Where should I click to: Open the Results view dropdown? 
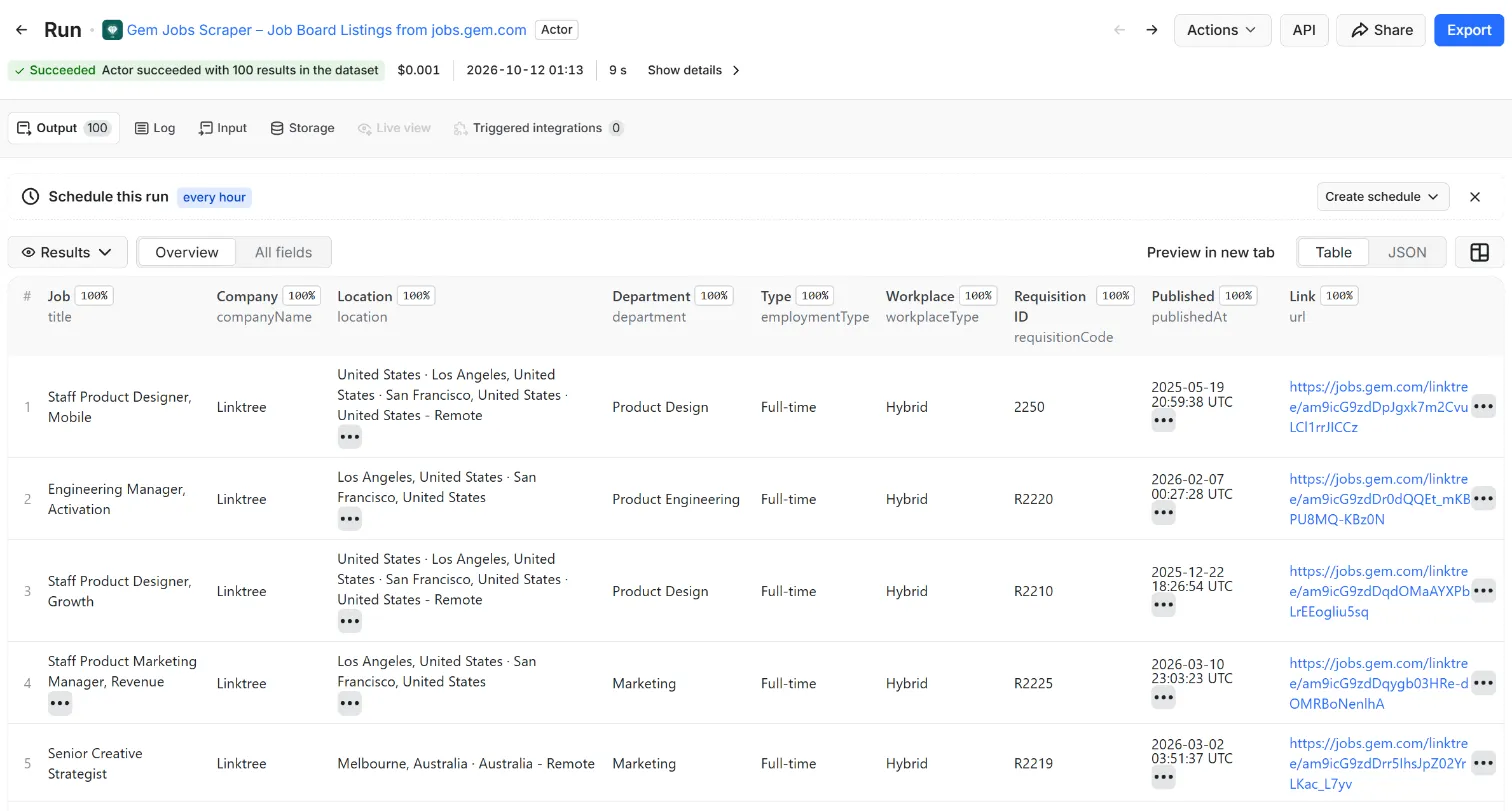[68, 253]
